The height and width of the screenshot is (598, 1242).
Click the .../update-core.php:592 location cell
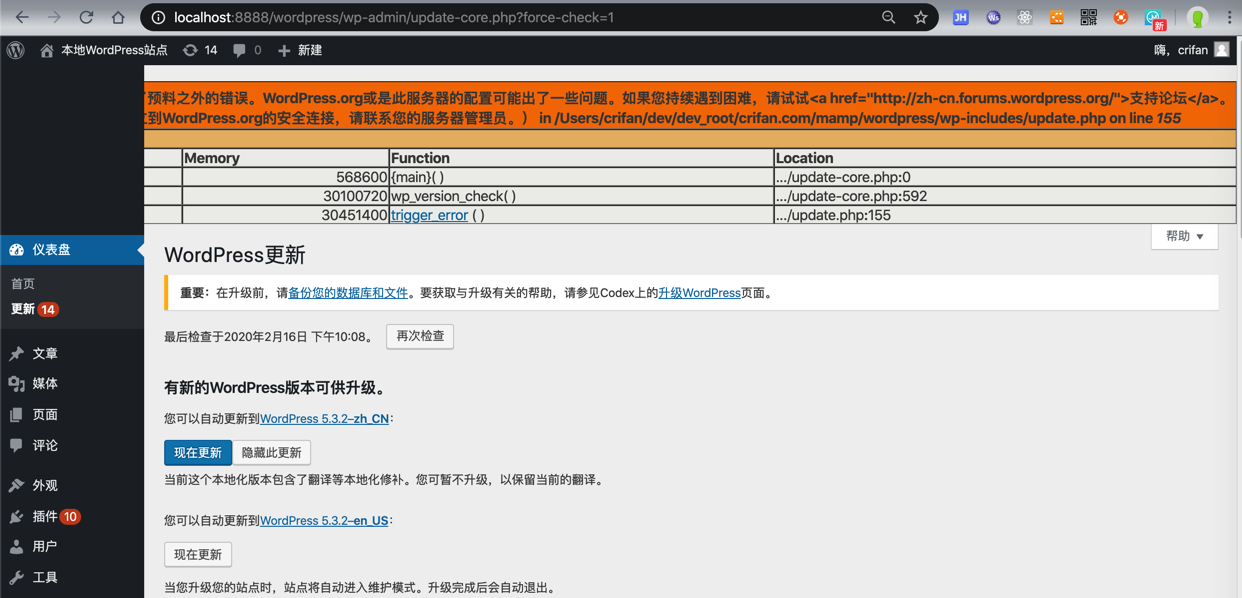point(1005,196)
